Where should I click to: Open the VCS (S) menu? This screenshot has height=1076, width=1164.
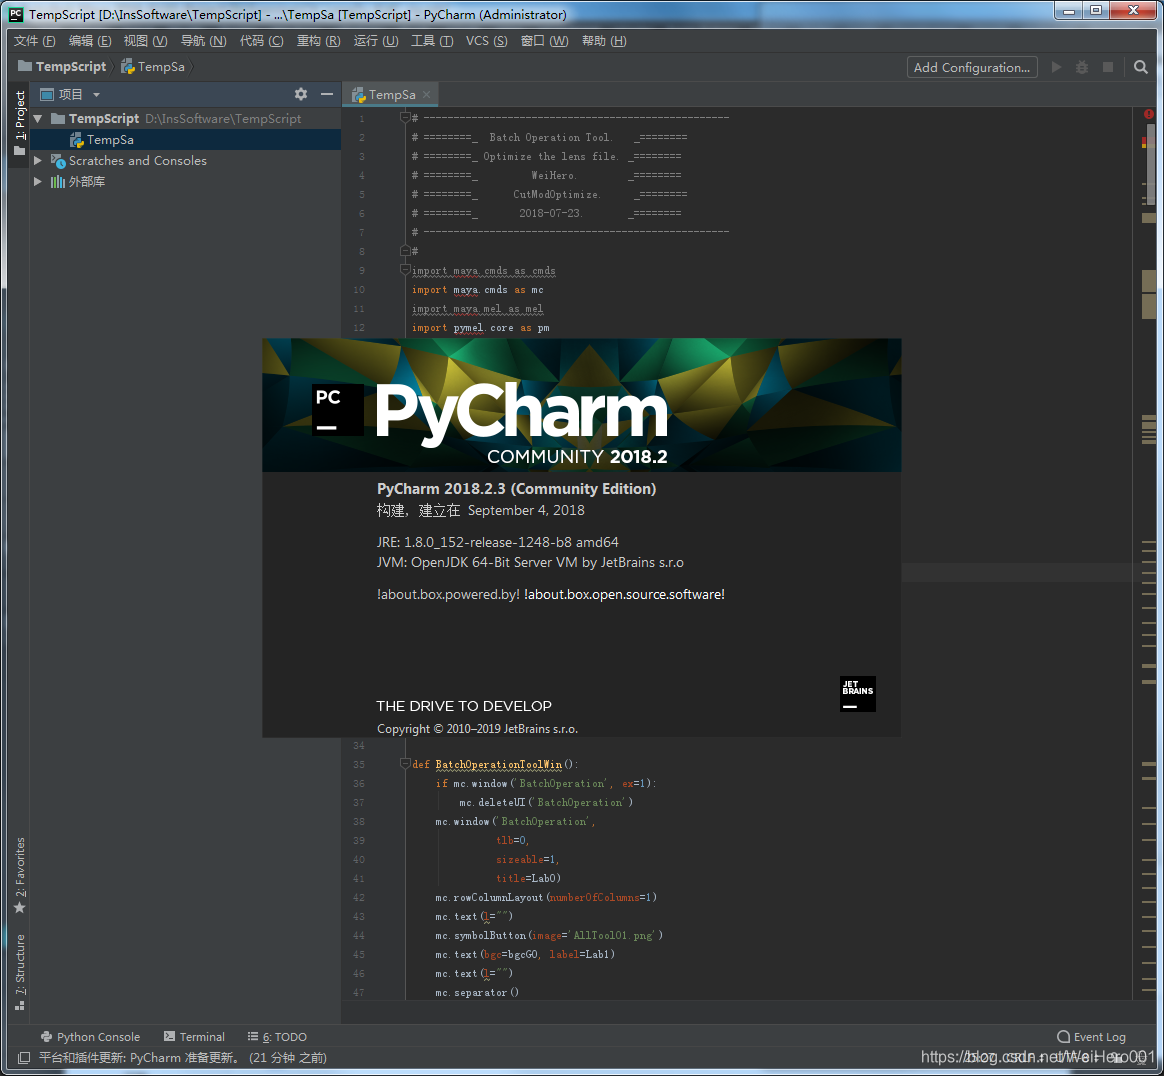487,41
